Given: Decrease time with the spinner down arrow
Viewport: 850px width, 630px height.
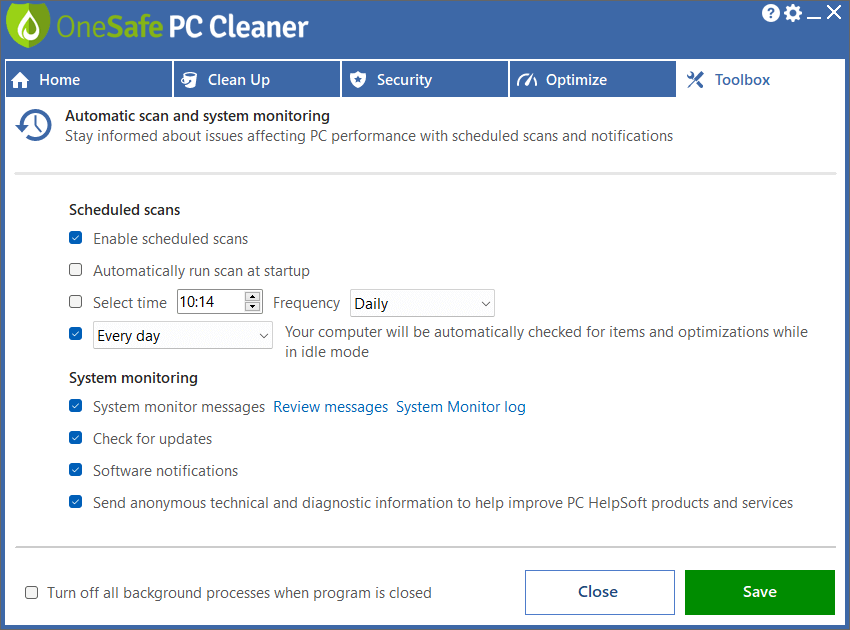Looking at the screenshot, I should pyautogui.click(x=253, y=307).
